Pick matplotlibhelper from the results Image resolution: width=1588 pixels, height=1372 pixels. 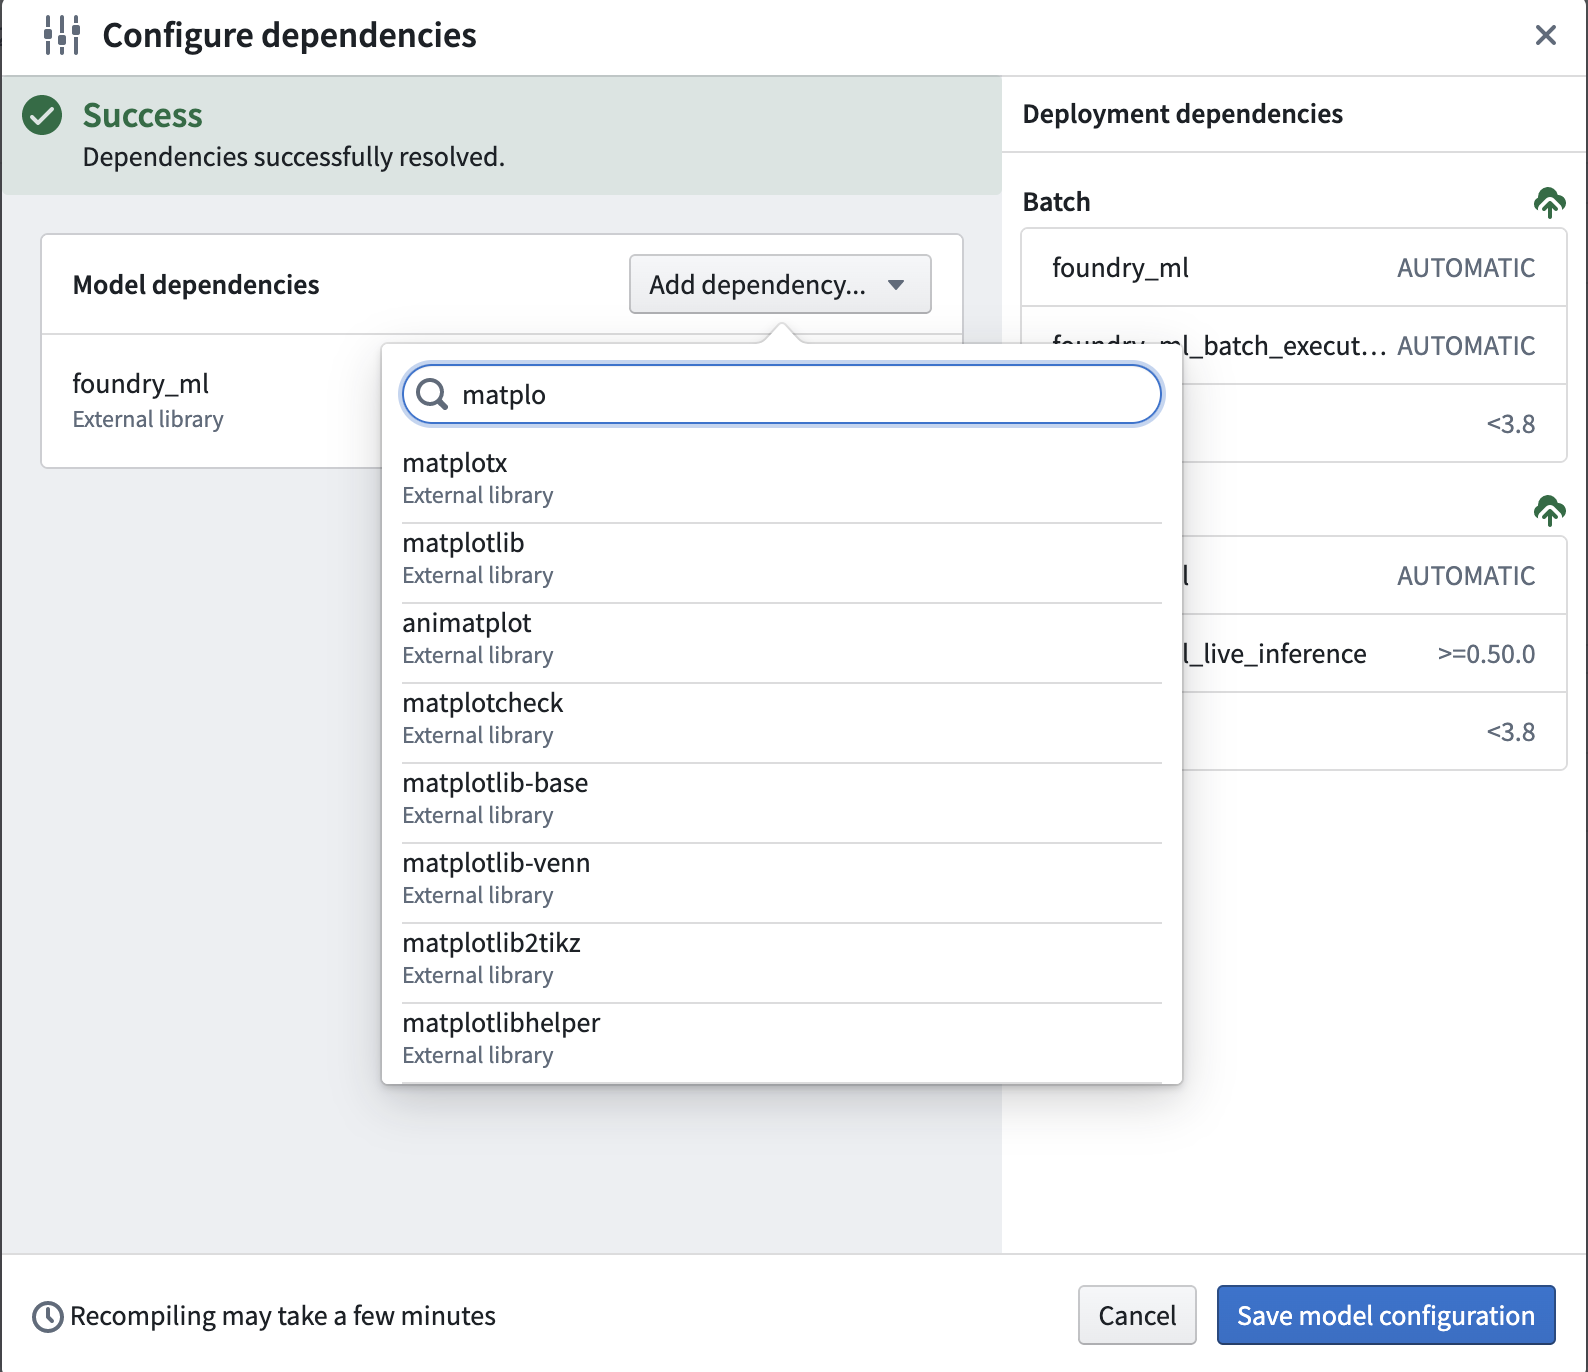tap(782, 1039)
